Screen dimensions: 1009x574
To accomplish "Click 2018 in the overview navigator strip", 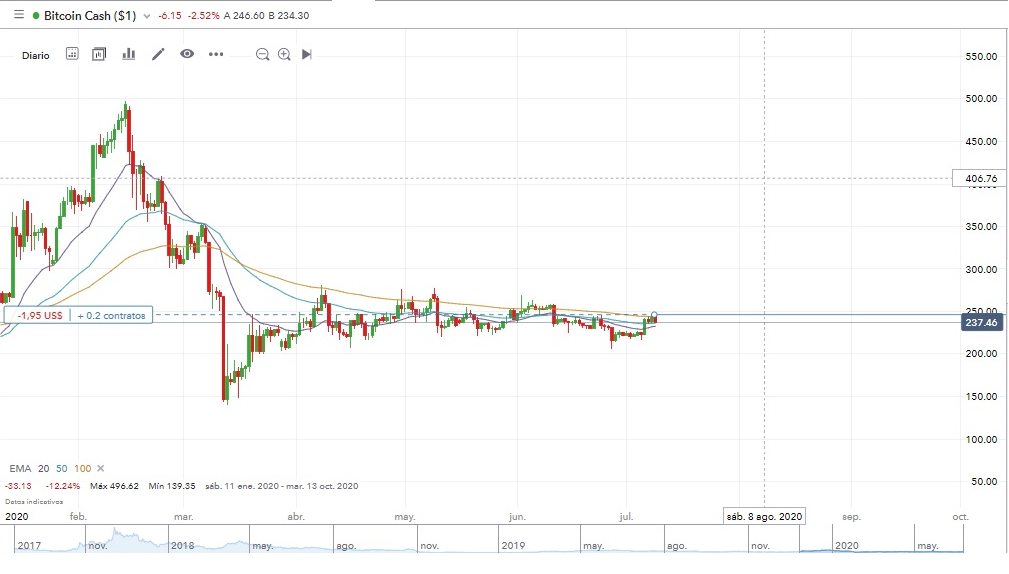I will tap(183, 545).
